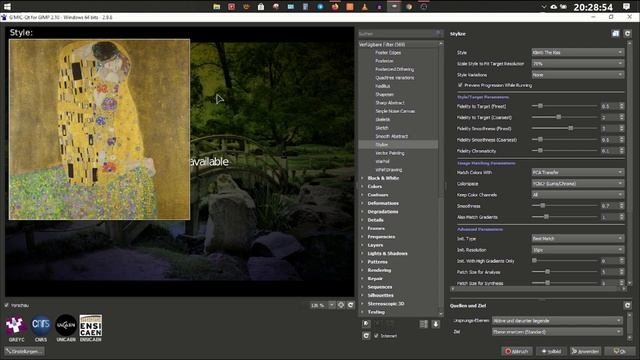This screenshot has width=640, height=360.
Task: Click the copy-command icon beside the Stylize title
Action: coord(616,33)
